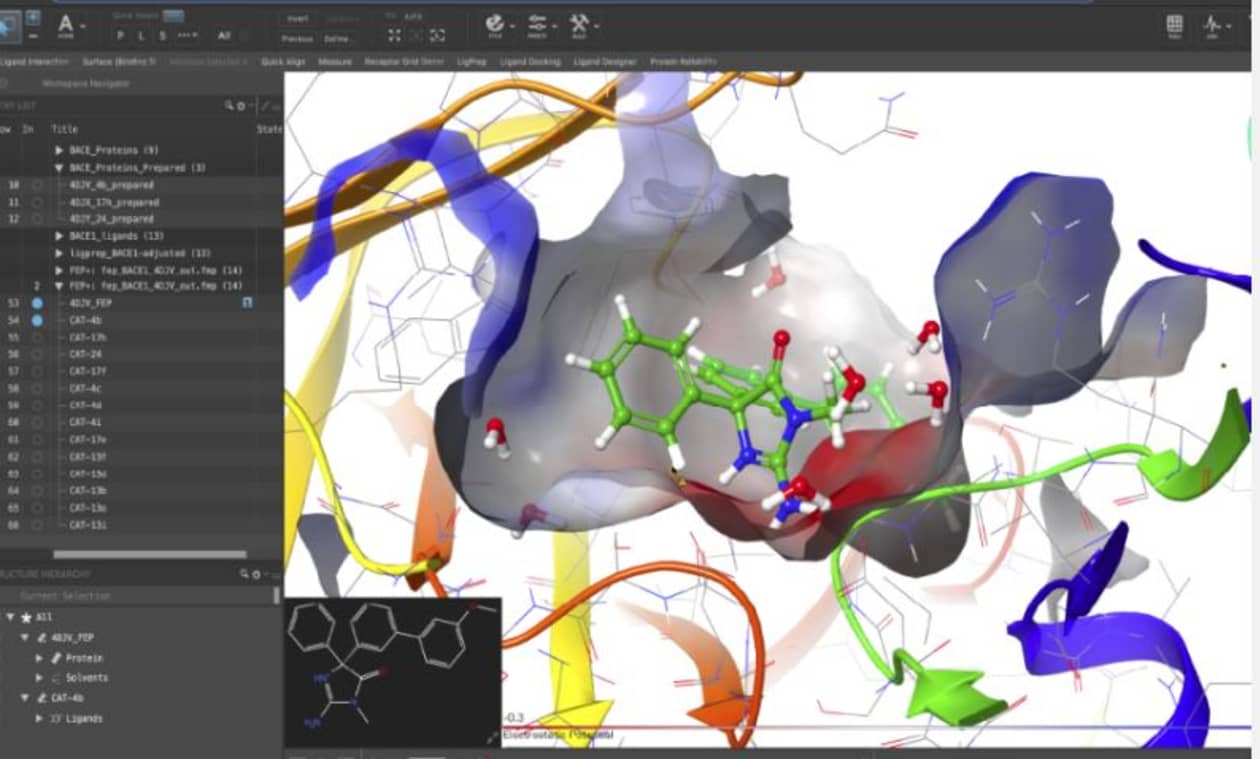Click the entry list search magnifier icon
This screenshot has width=1260, height=759.
click(228, 105)
